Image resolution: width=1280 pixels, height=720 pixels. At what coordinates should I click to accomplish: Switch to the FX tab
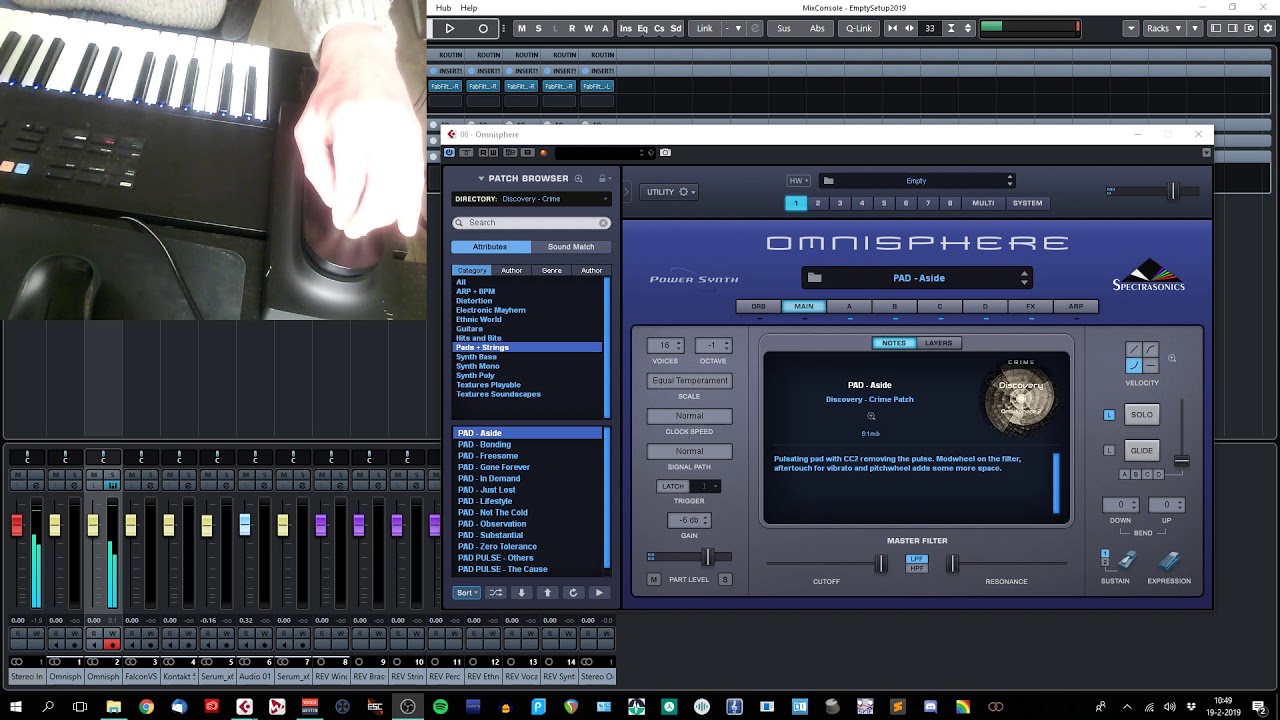pyautogui.click(x=1030, y=307)
